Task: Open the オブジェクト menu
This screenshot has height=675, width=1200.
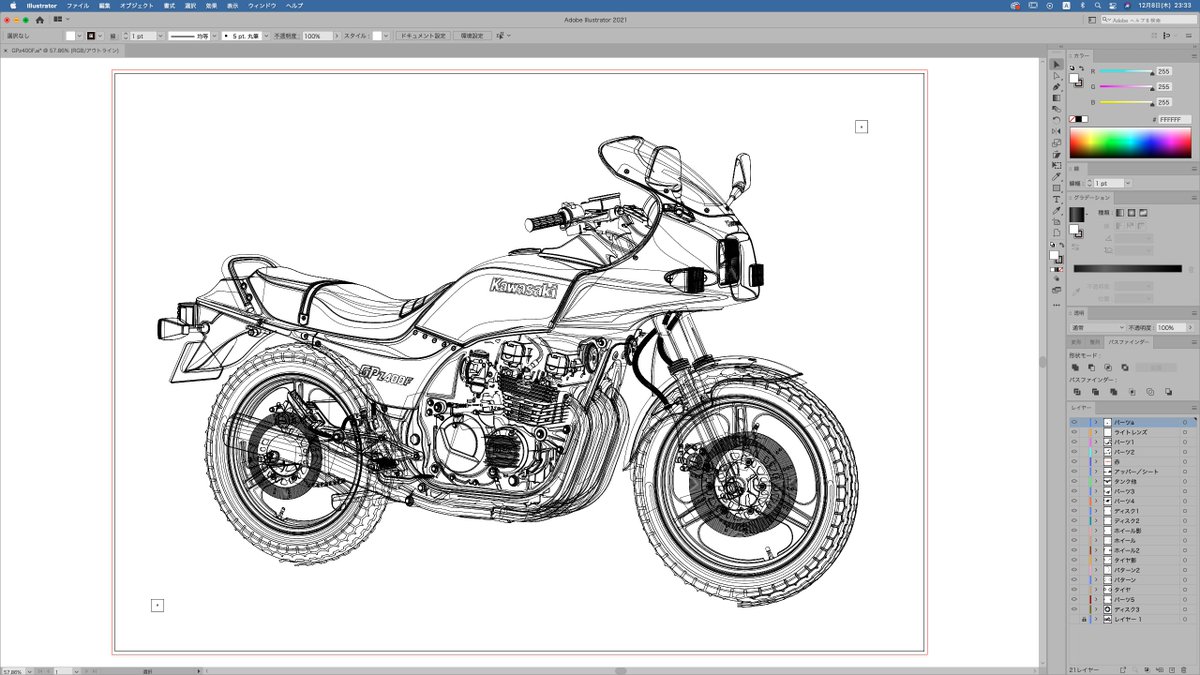Action: (x=136, y=5)
